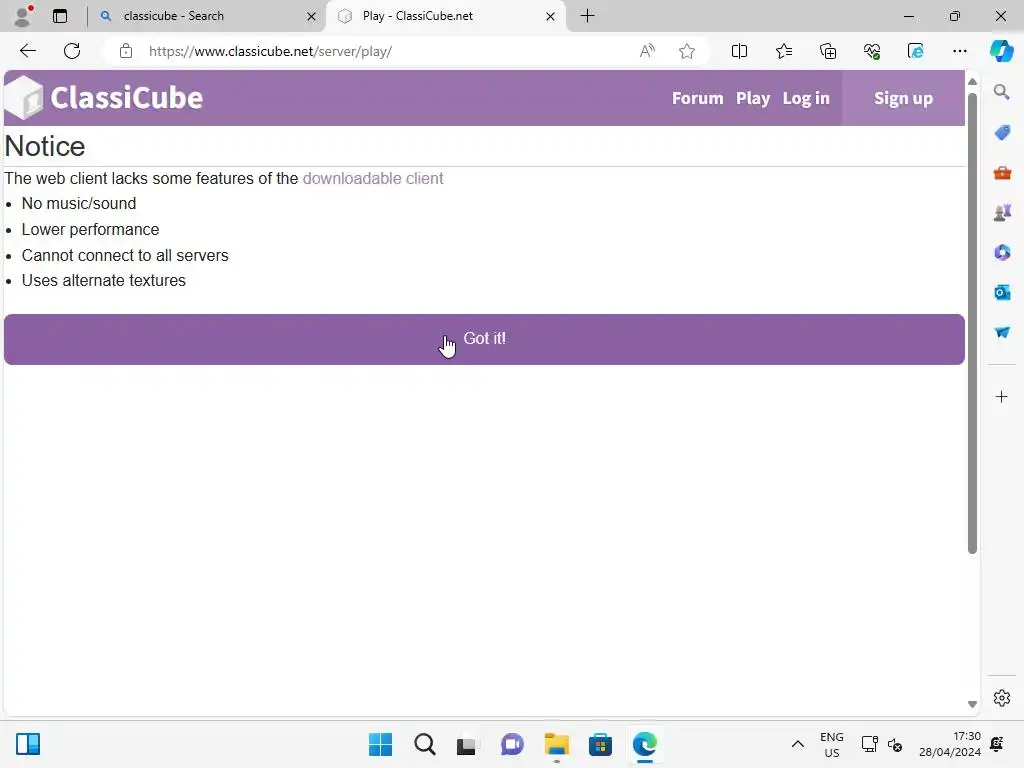
Task: Close the Play - ClassiCube.net tab
Action: (551, 16)
